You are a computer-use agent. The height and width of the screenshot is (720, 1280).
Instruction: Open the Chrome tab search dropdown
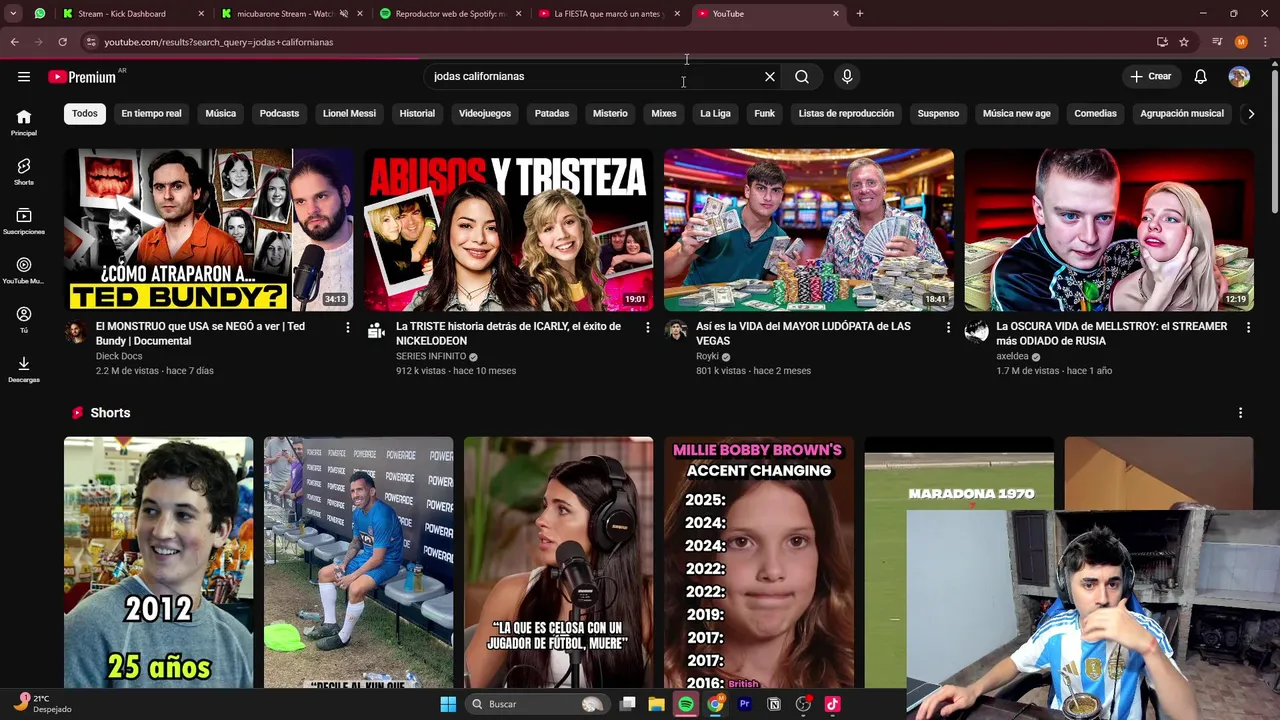[13, 14]
